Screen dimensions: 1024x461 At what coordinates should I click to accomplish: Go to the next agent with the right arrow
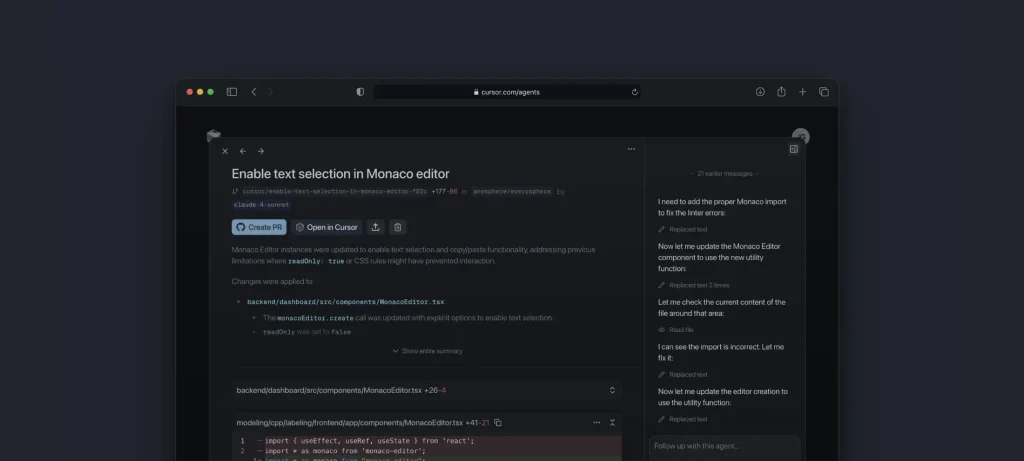261,151
